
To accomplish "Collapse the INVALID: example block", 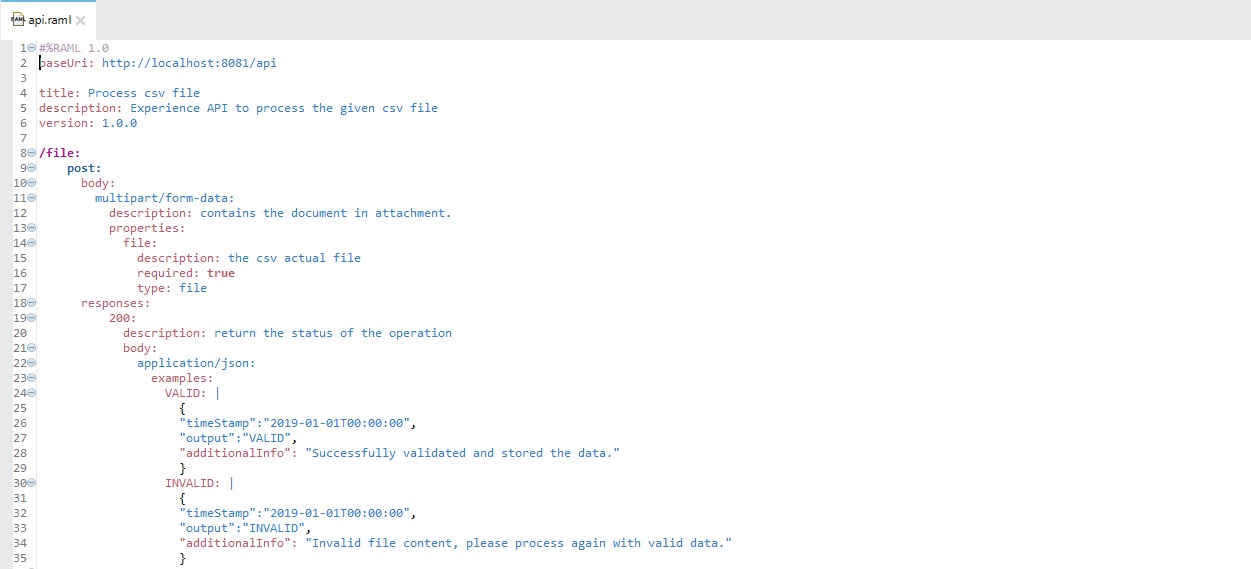I will coord(32,483).
